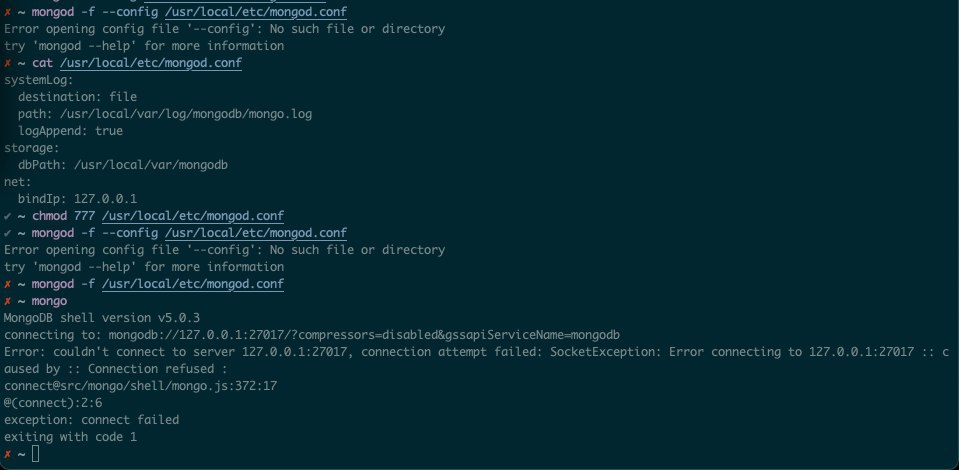Screen dimensions: 959x470
Task: Click the green checkmark before the chmod 777 command
Action: 8,216
